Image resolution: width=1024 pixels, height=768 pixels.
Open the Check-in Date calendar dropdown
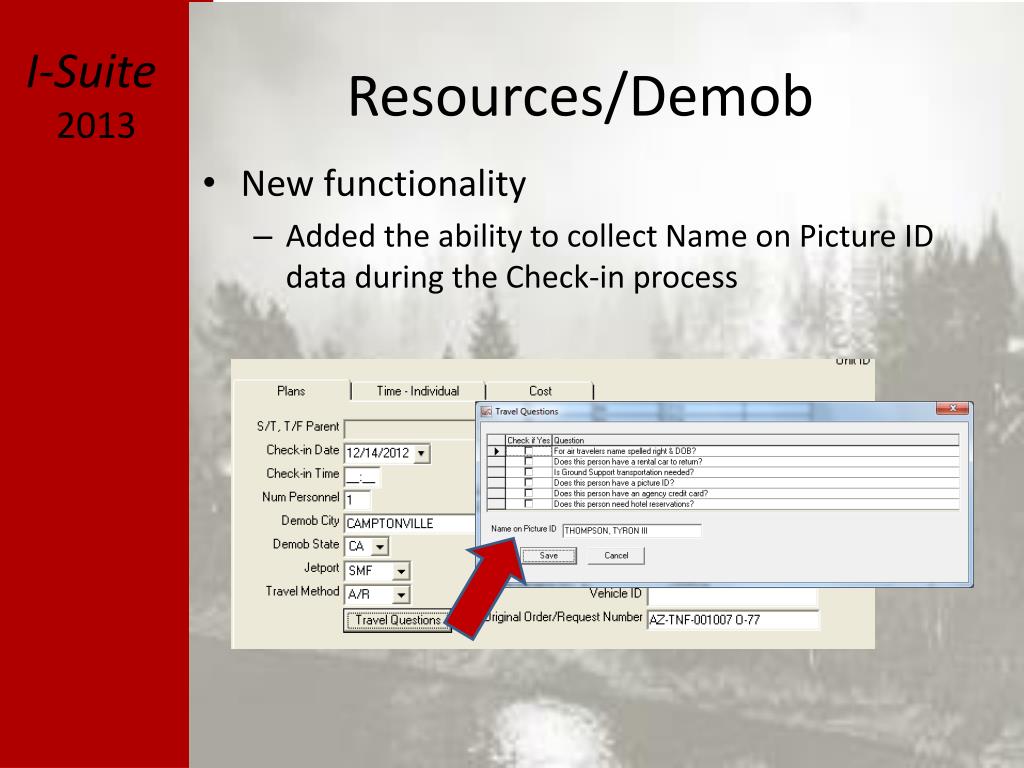click(x=421, y=453)
